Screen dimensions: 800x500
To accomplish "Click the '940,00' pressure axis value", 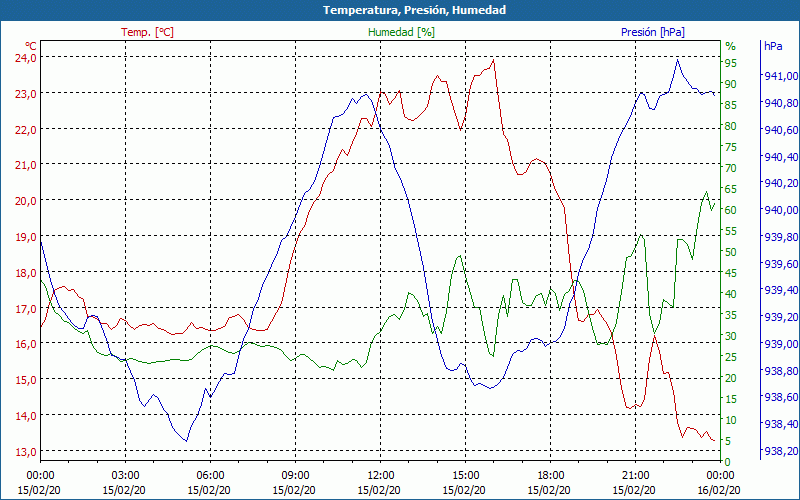I will point(781,210).
